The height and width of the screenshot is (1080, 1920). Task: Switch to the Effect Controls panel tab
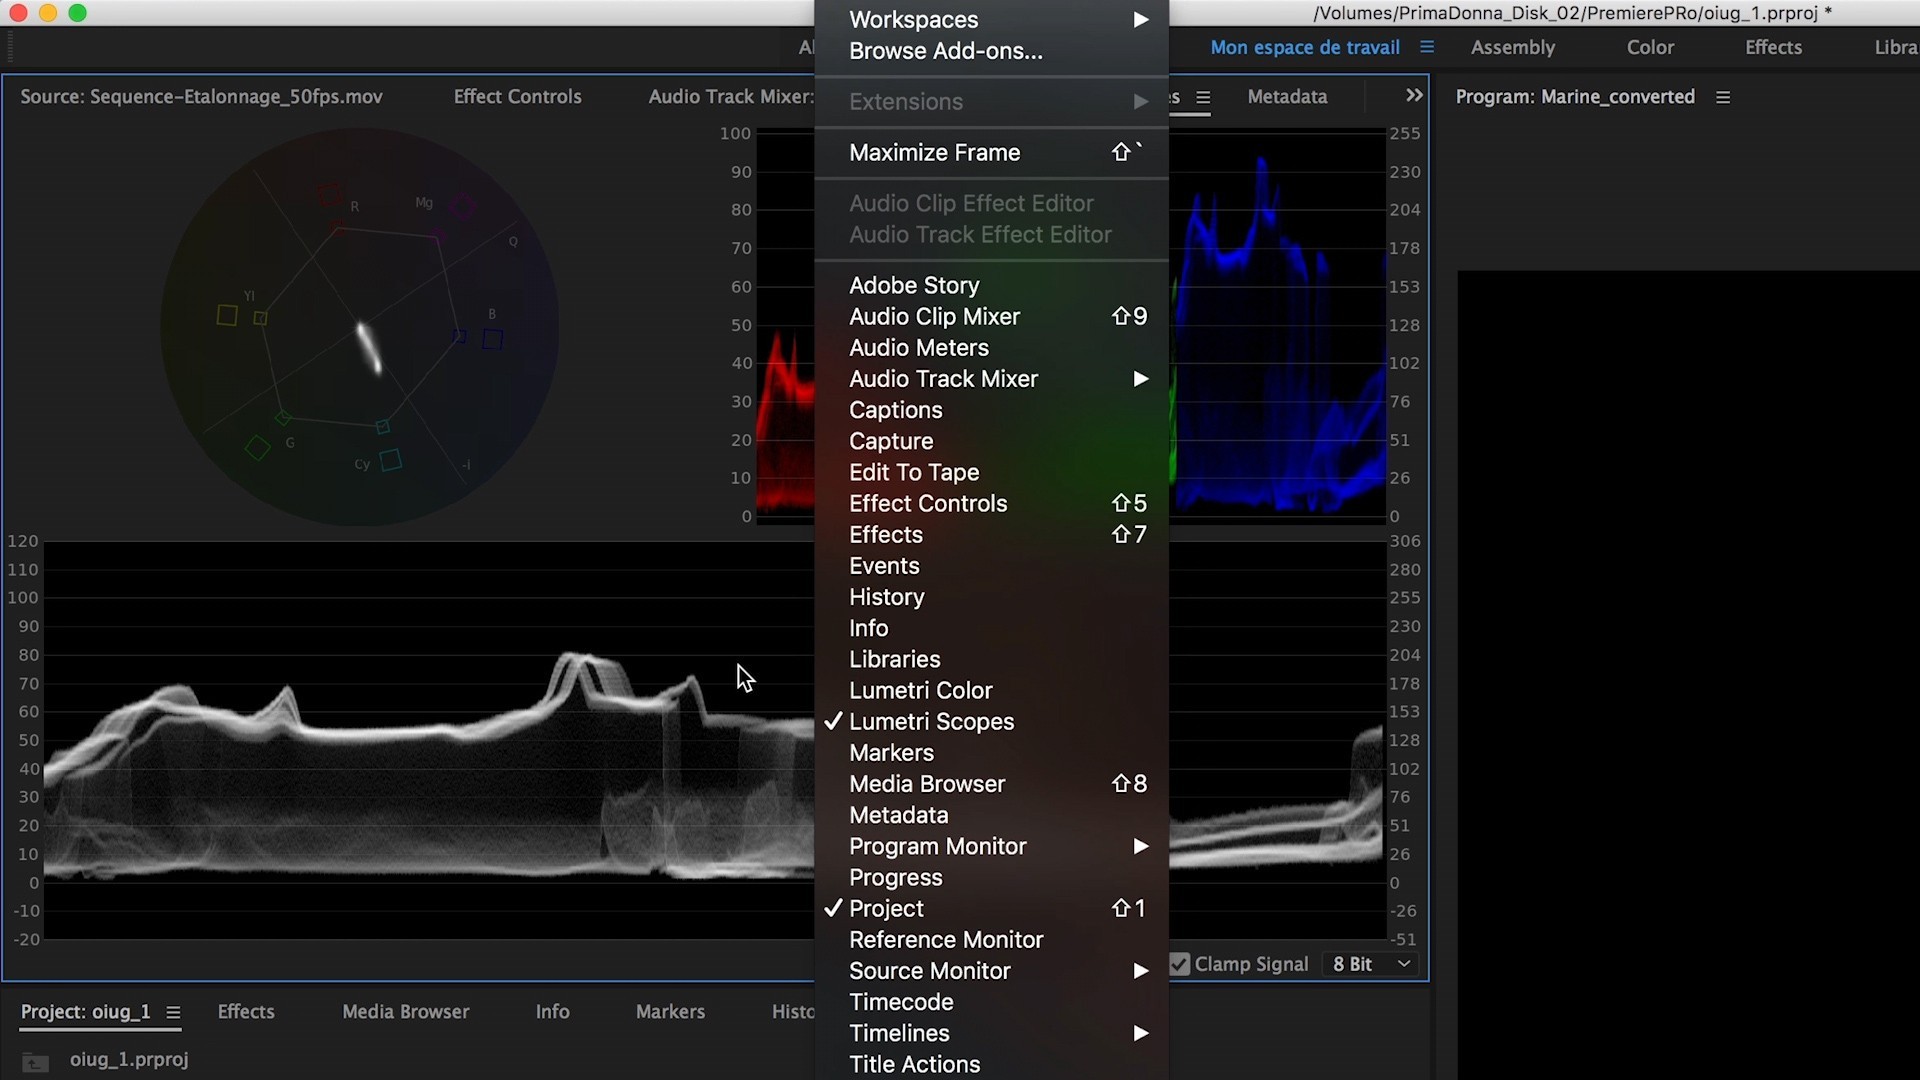pyautogui.click(x=517, y=97)
